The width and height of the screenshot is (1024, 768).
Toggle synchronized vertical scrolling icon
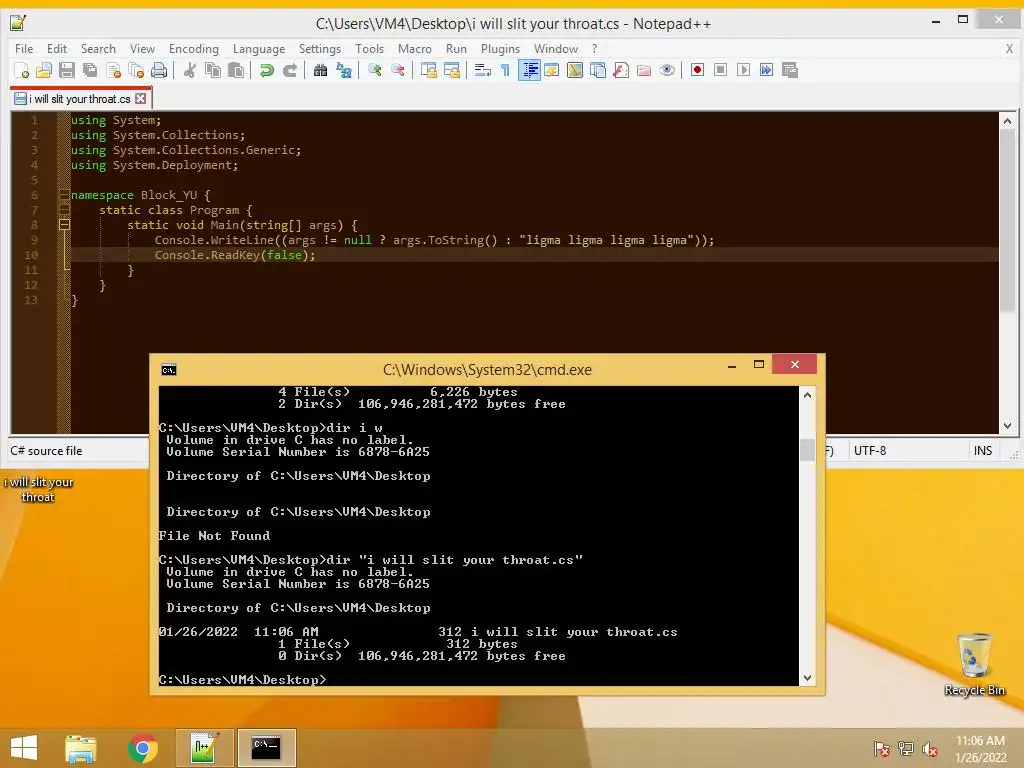point(429,70)
